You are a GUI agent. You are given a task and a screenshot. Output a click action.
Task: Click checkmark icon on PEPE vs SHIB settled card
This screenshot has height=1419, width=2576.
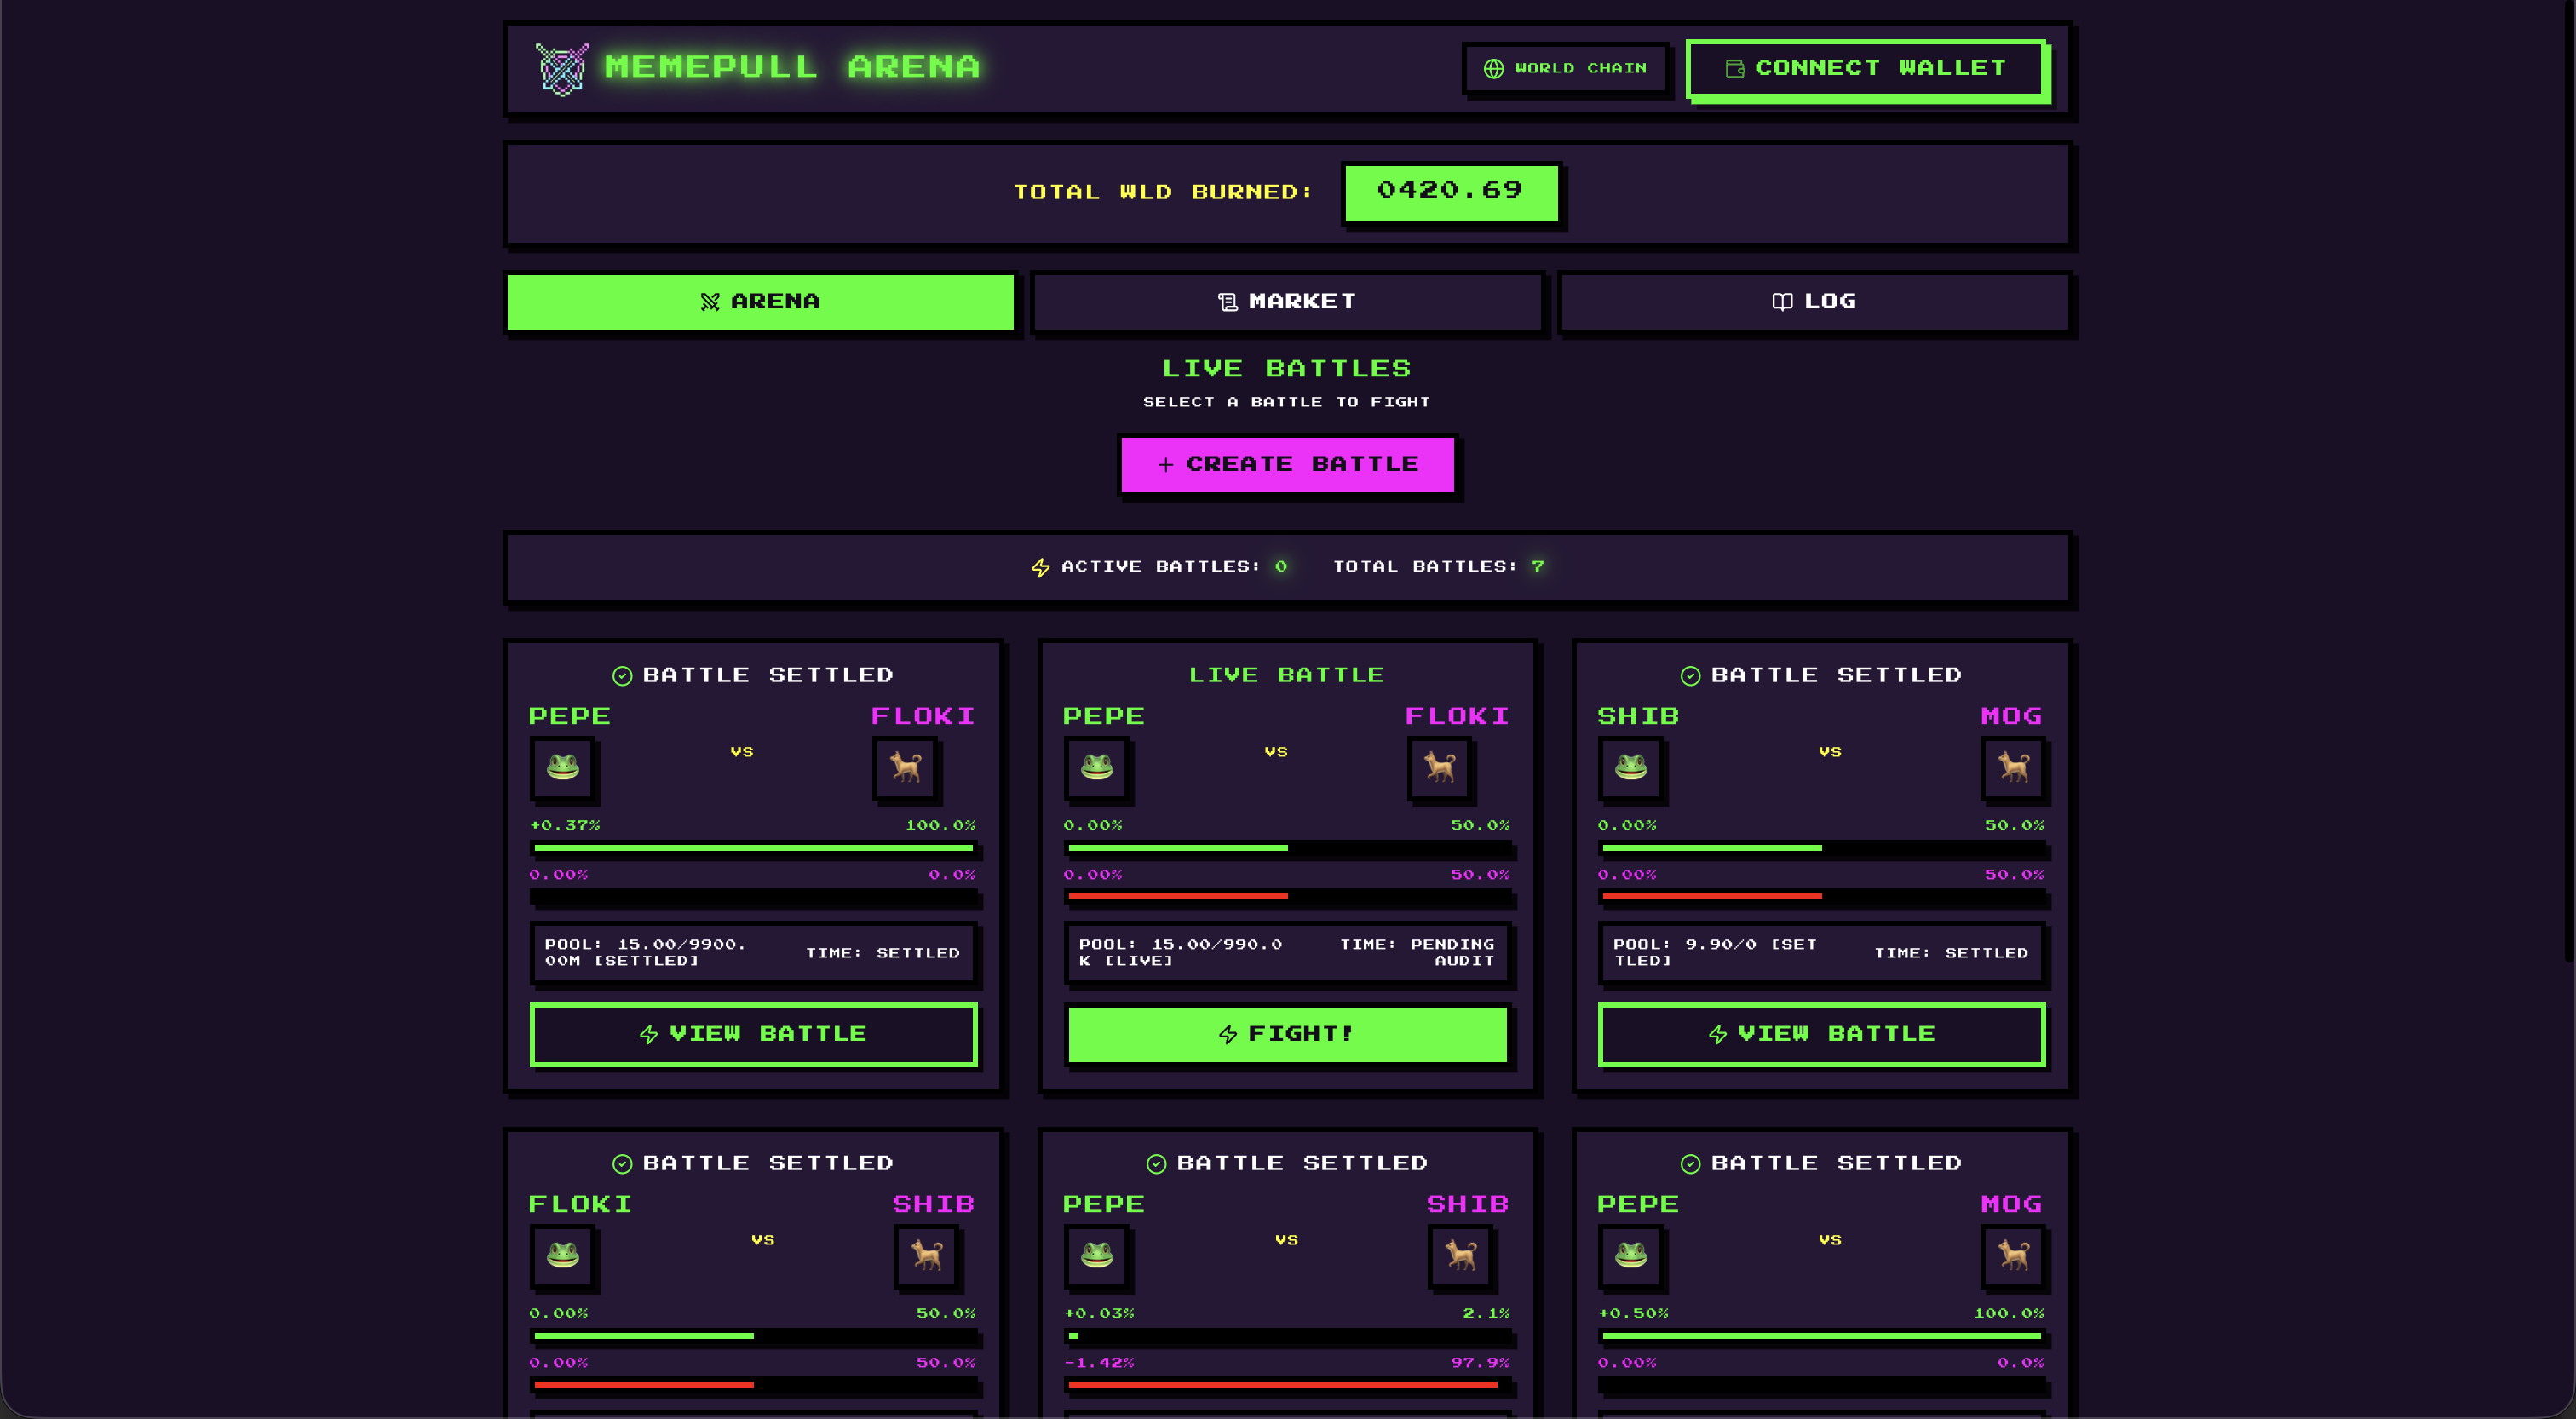pyautogui.click(x=1156, y=1165)
